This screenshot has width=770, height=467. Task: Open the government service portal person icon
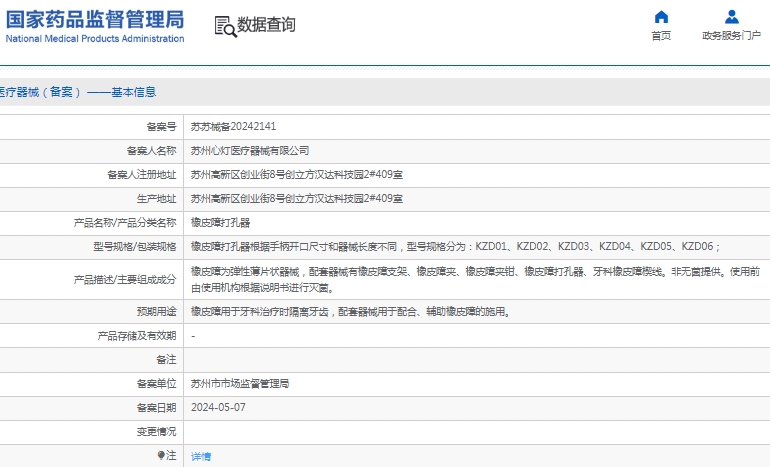(731, 17)
